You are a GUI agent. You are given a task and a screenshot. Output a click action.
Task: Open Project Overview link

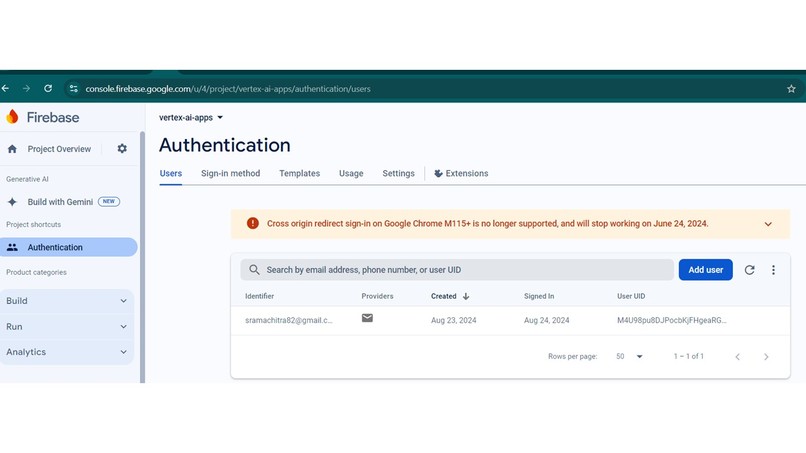tap(59, 149)
